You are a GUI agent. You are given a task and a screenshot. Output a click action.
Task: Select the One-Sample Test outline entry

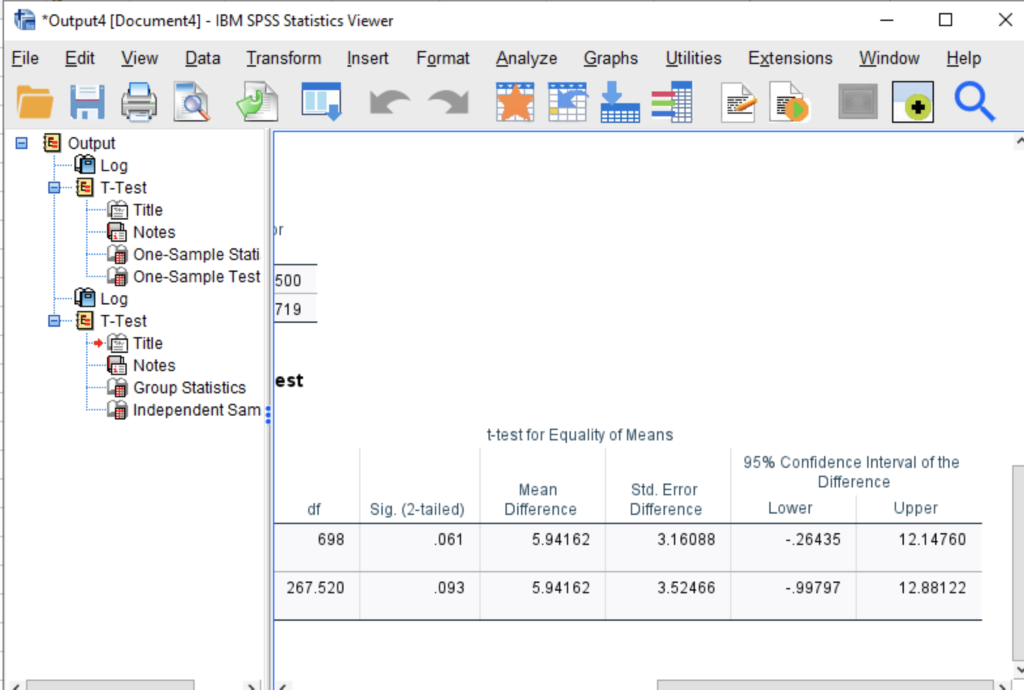(x=196, y=276)
